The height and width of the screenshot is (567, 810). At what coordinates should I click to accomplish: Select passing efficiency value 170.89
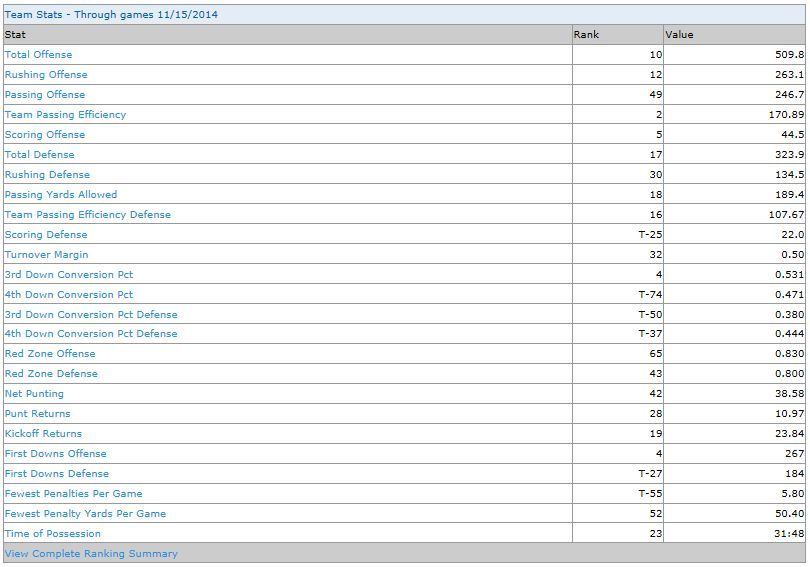click(786, 115)
